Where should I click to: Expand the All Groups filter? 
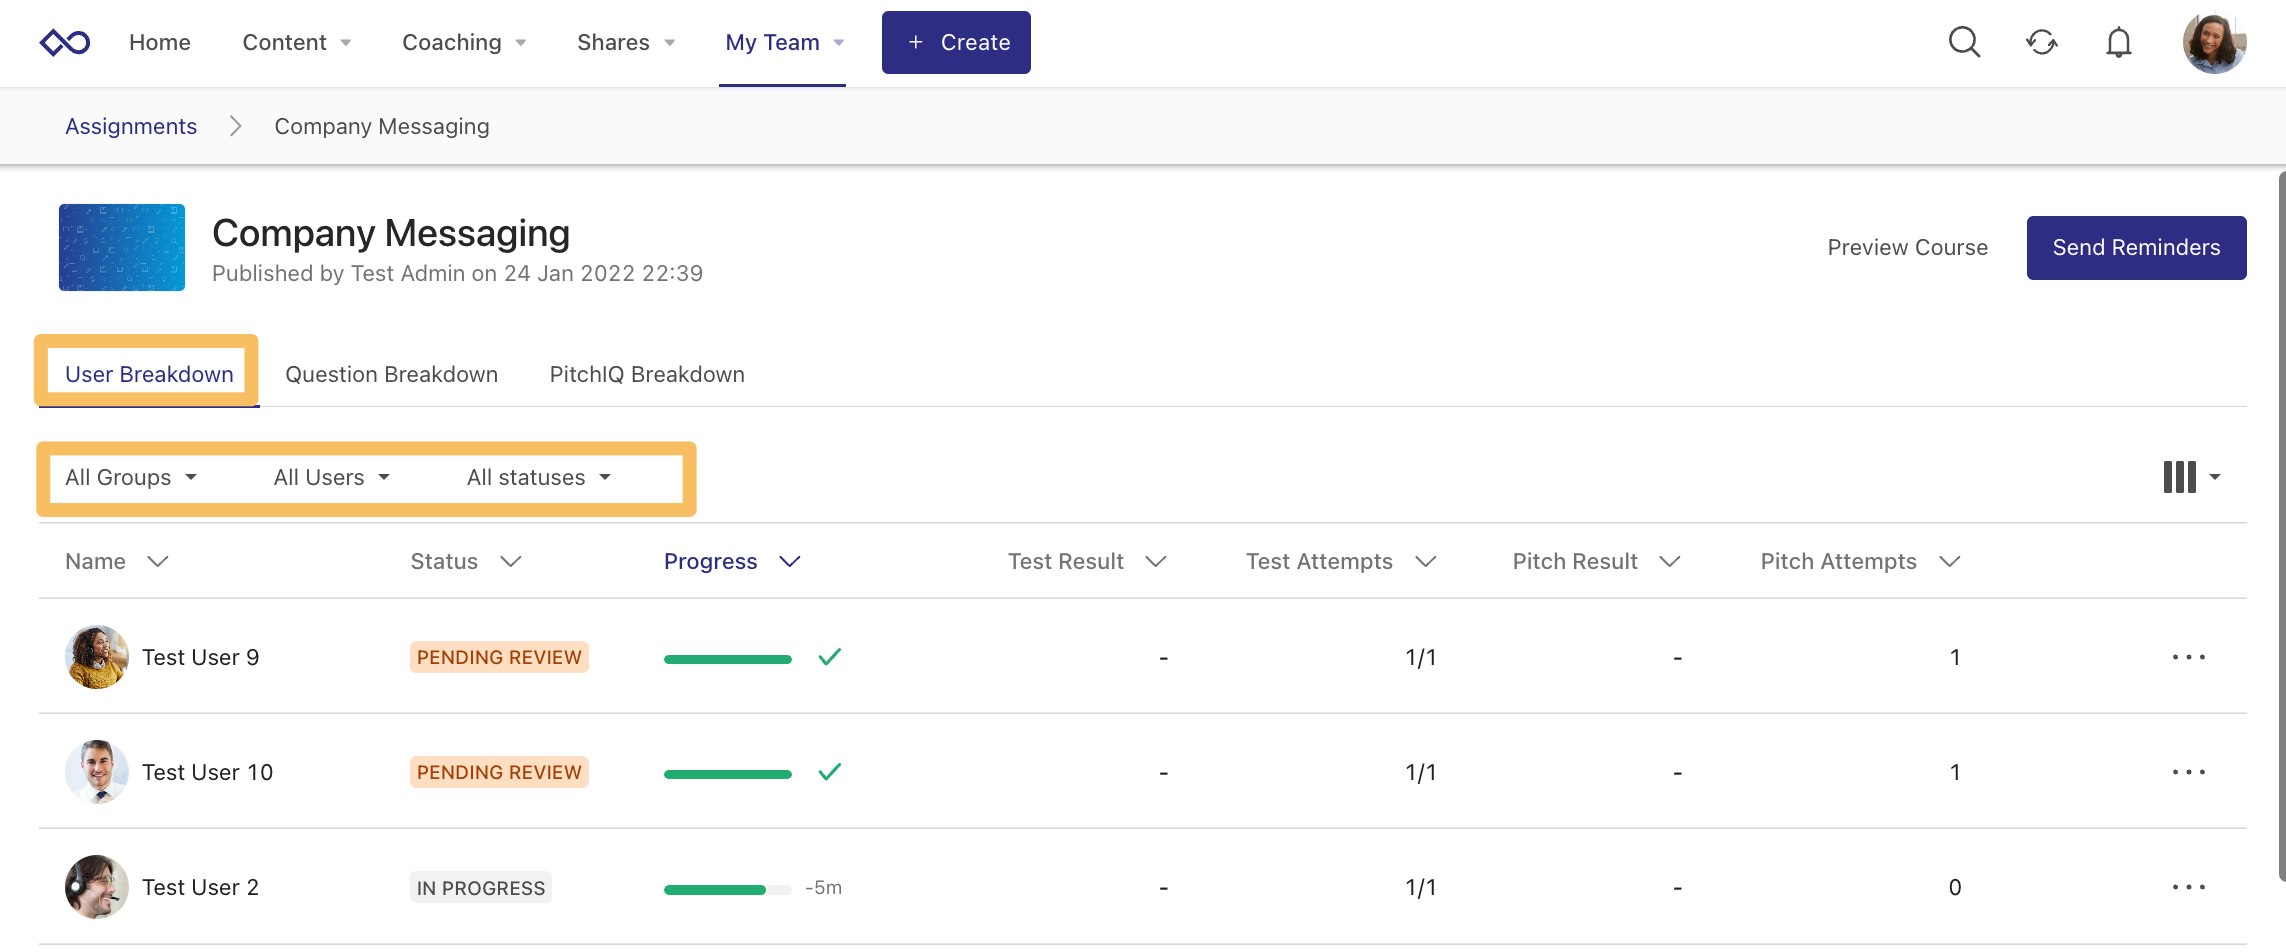(131, 477)
